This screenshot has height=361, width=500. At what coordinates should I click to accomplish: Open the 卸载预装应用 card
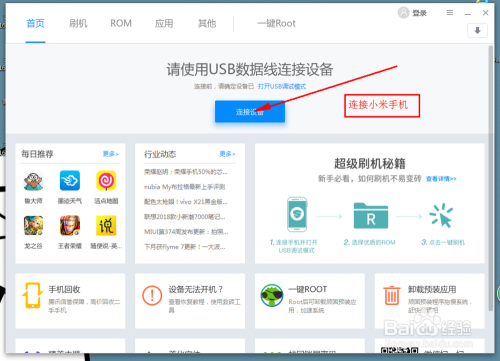tap(429, 301)
